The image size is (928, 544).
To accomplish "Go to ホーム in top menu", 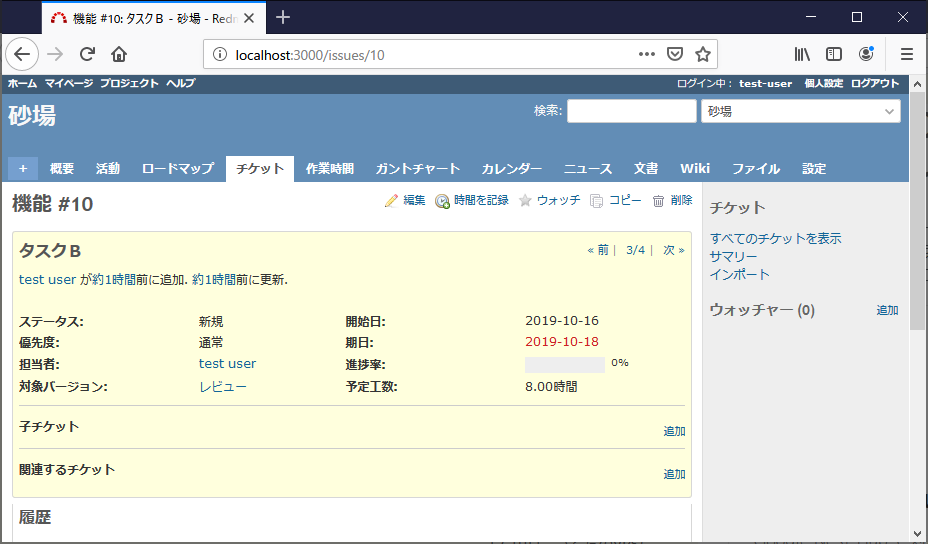I will 22,83.
